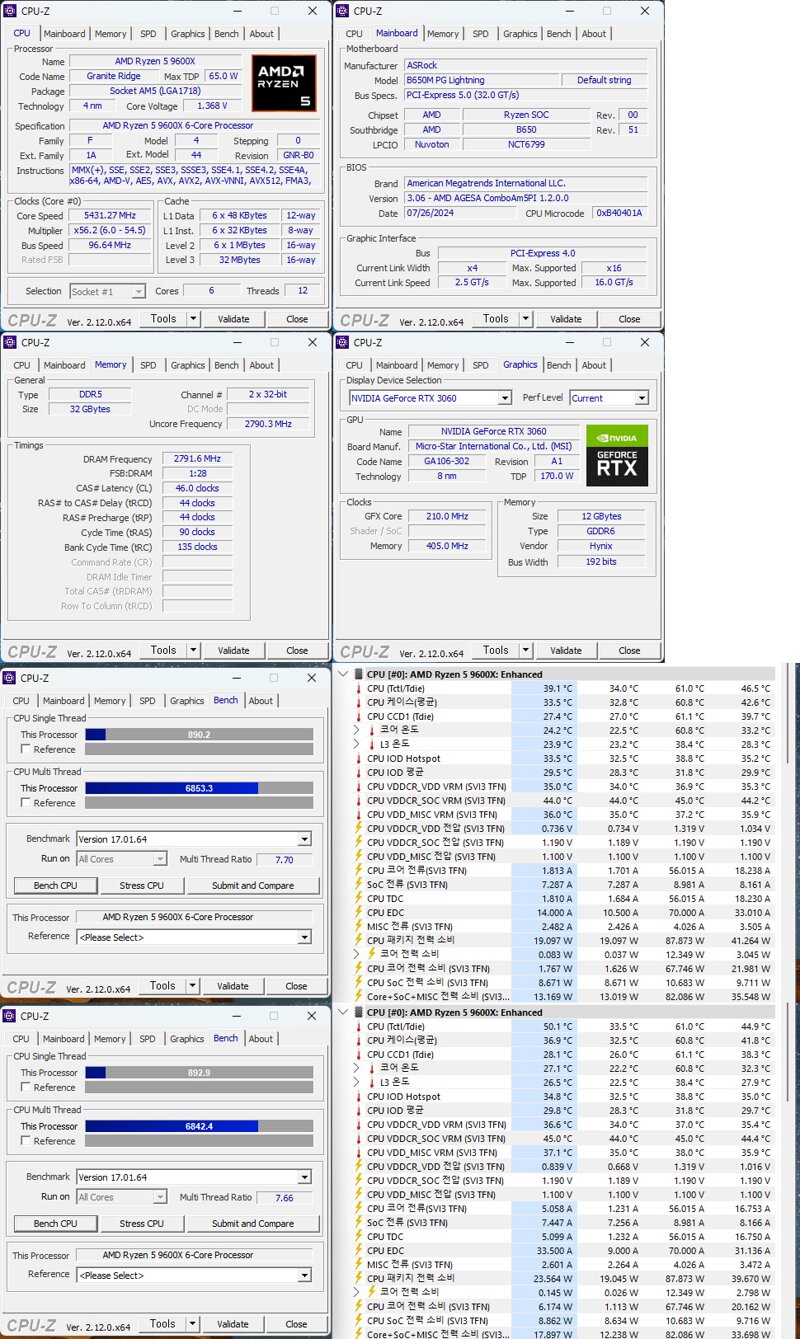Click CPU-Z title icon of the Granite Ridge window
This screenshot has width=800, height=1339.
[11, 11]
